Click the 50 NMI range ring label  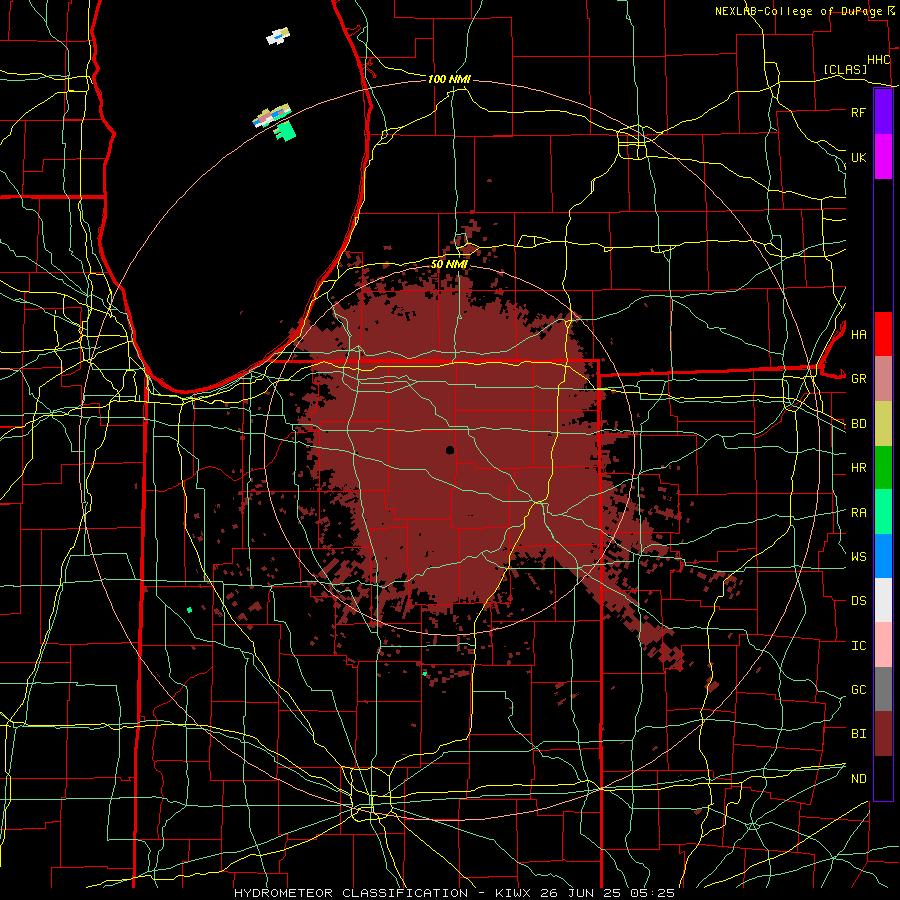(449, 264)
